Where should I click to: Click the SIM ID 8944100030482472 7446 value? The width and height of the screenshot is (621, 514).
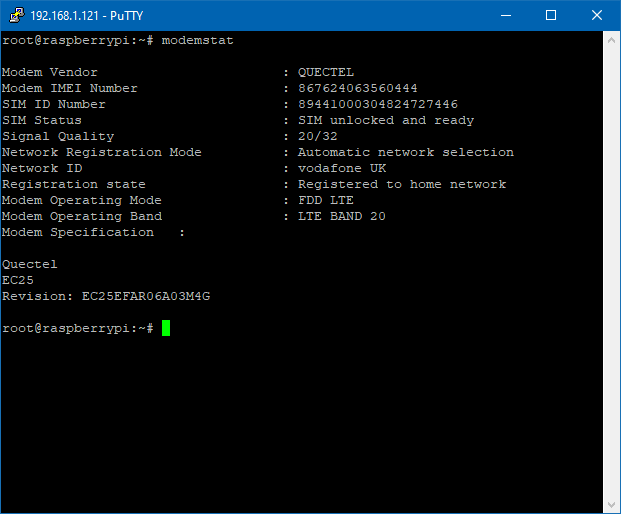(x=378, y=104)
